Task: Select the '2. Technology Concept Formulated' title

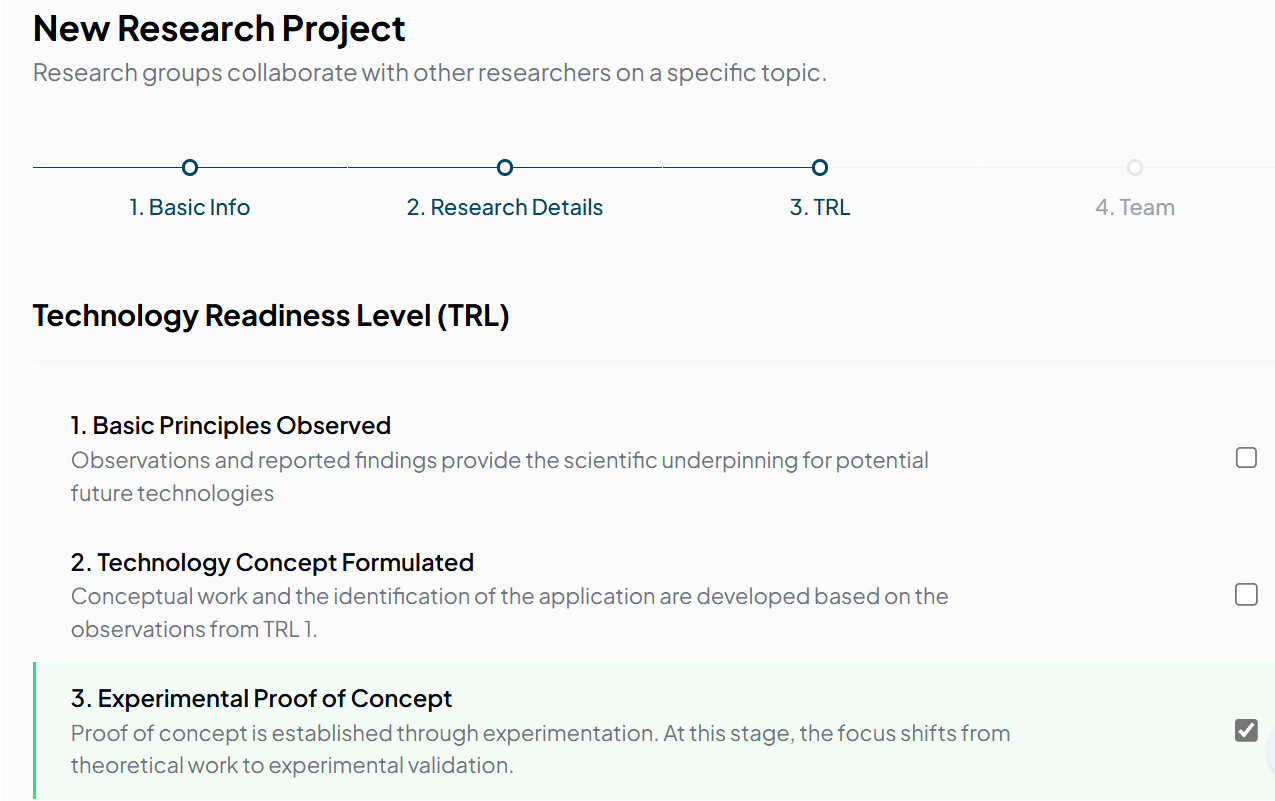Action: (x=272, y=563)
